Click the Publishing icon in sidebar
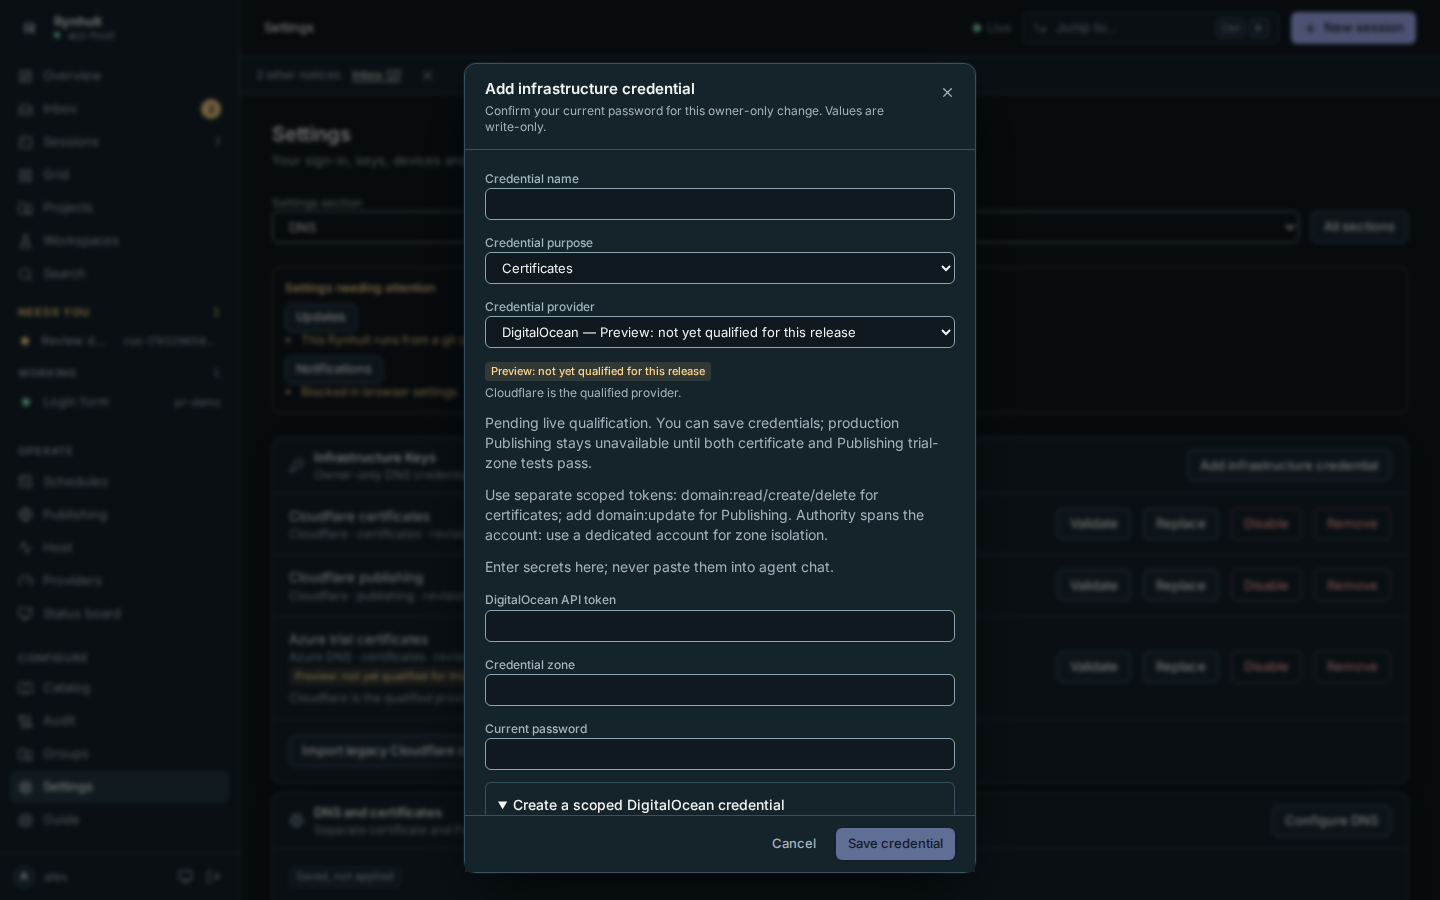This screenshot has width=1440, height=900. pyautogui.click(x=26, y=515)
